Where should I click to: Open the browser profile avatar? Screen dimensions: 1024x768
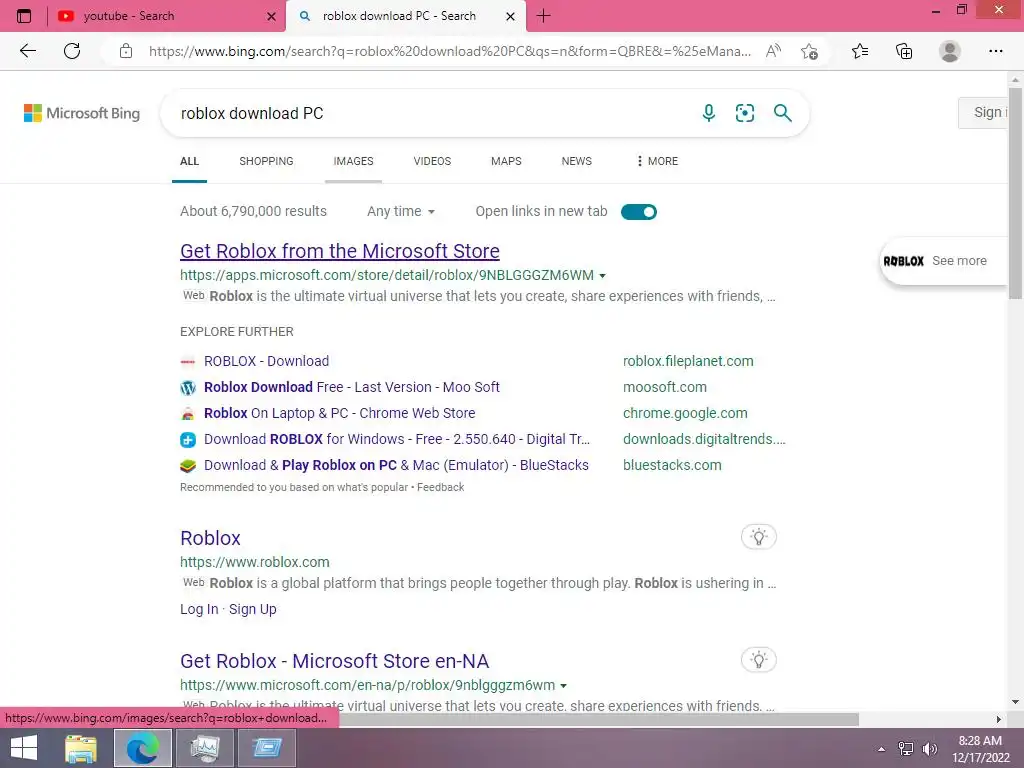(950, 51)
